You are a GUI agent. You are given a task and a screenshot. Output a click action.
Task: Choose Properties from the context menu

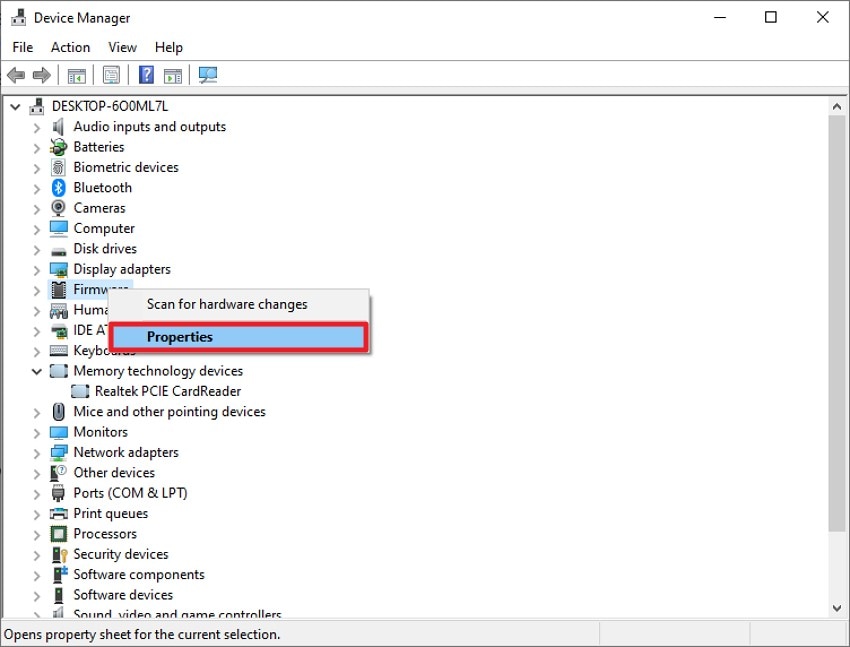coord(180,336)
